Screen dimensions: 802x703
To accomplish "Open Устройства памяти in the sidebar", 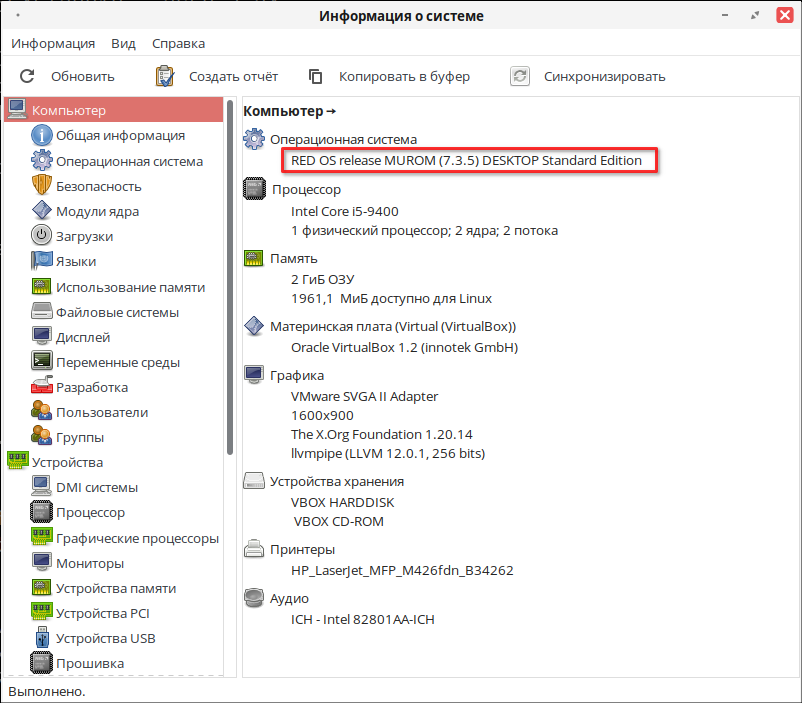I will (x=116, y=588).
